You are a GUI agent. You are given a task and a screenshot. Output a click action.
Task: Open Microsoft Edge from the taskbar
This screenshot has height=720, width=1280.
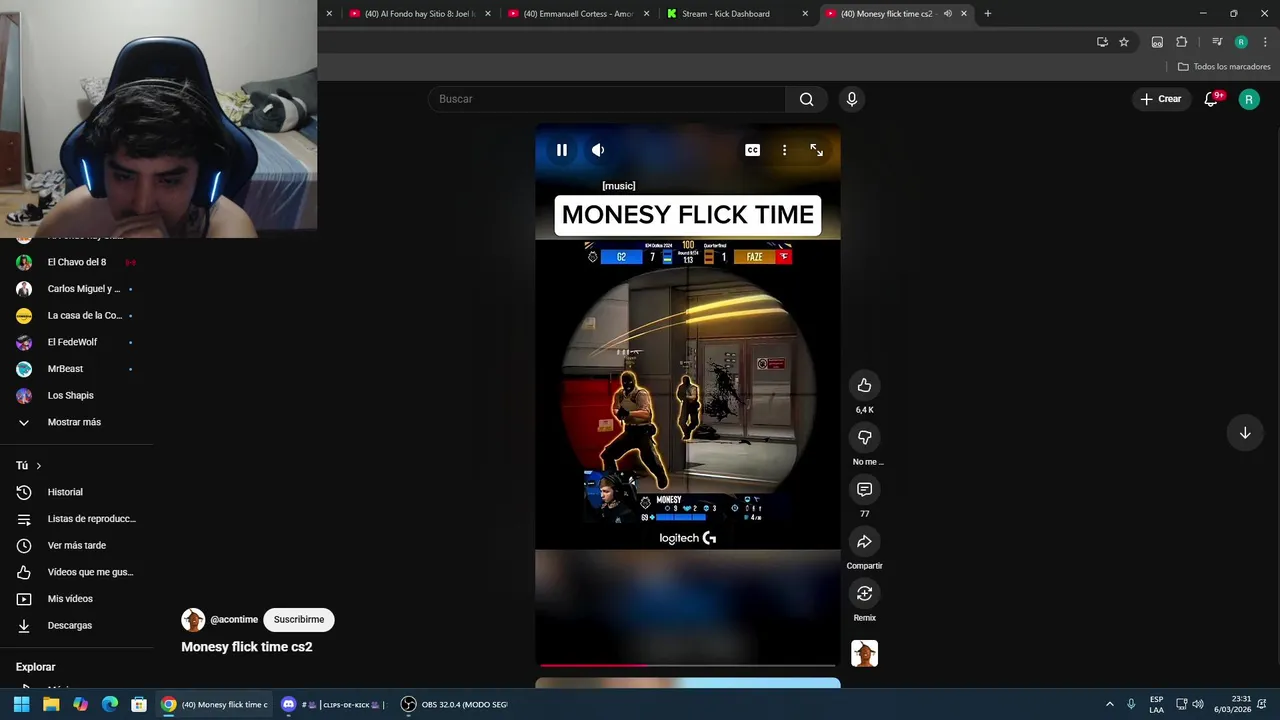[110, 705]
